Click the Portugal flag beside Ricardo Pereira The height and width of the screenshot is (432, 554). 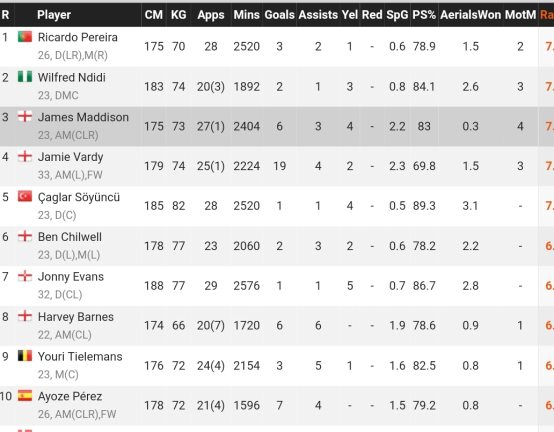tap(25, 37)
